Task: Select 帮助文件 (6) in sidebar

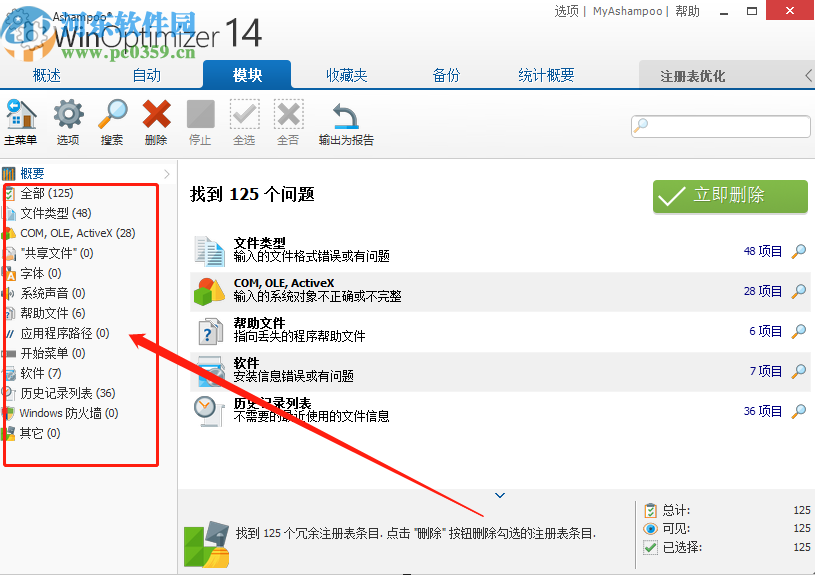Action: [x=52, y=313]
